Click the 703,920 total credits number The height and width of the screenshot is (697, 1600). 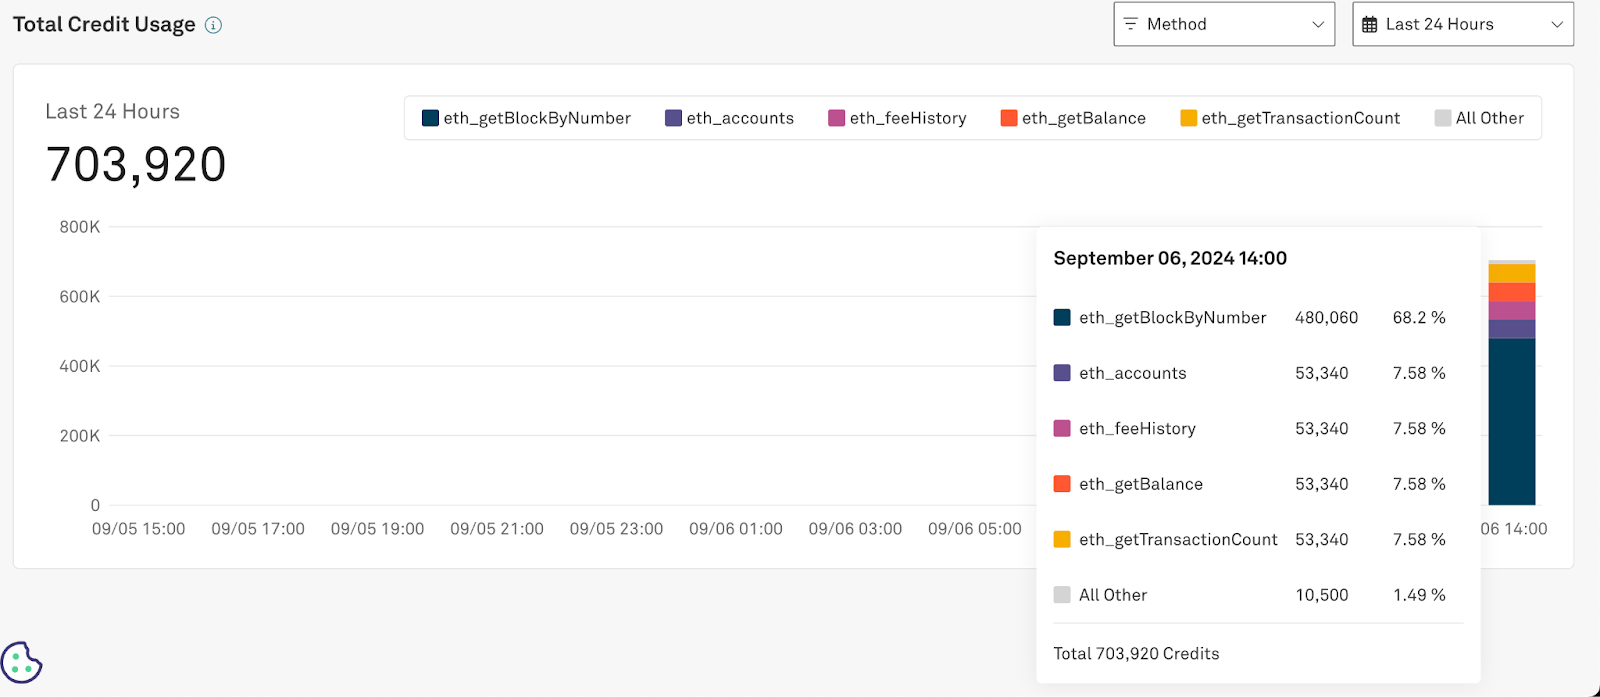pyautogui.click(x=136, y=165)
